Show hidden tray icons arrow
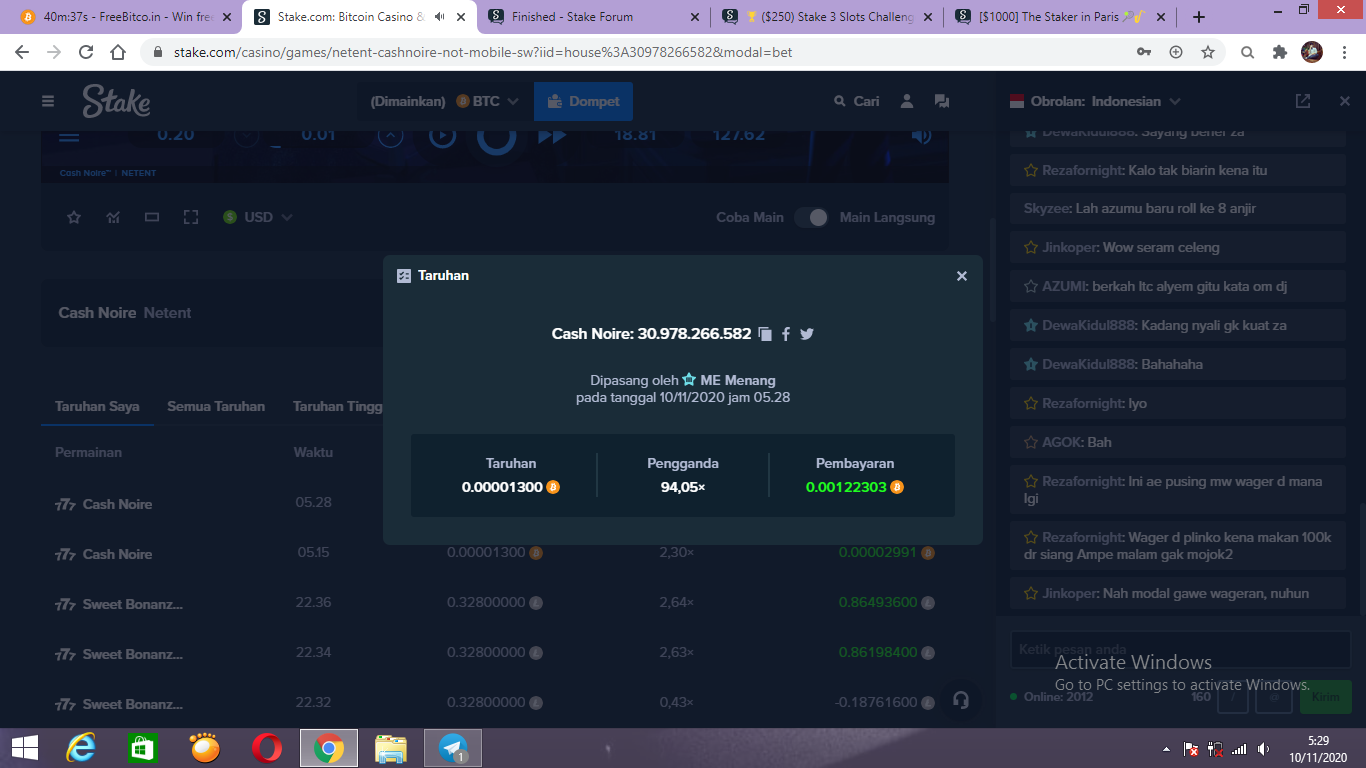1366x768 pixels. pos(1166,749)
